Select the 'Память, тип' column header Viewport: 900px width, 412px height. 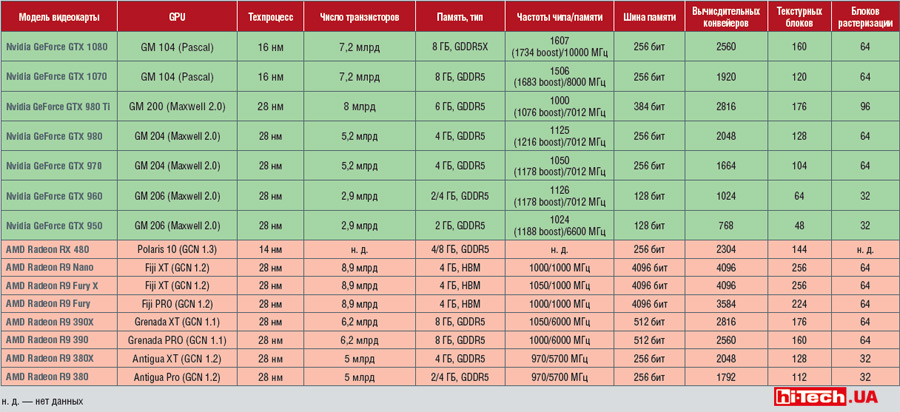click(x=460, y=18)
